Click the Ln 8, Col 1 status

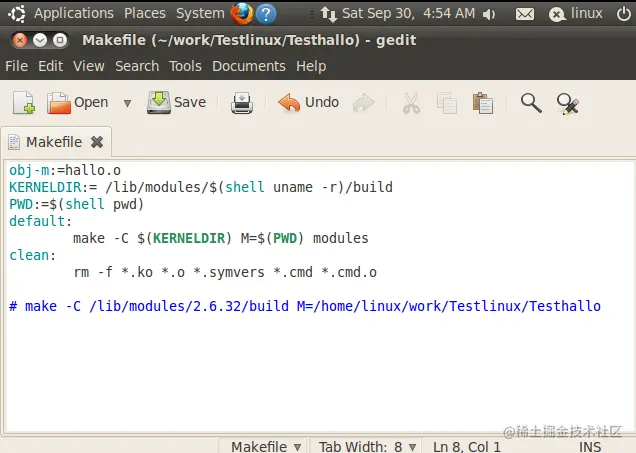pyautogui.click(x=466, y=447)
